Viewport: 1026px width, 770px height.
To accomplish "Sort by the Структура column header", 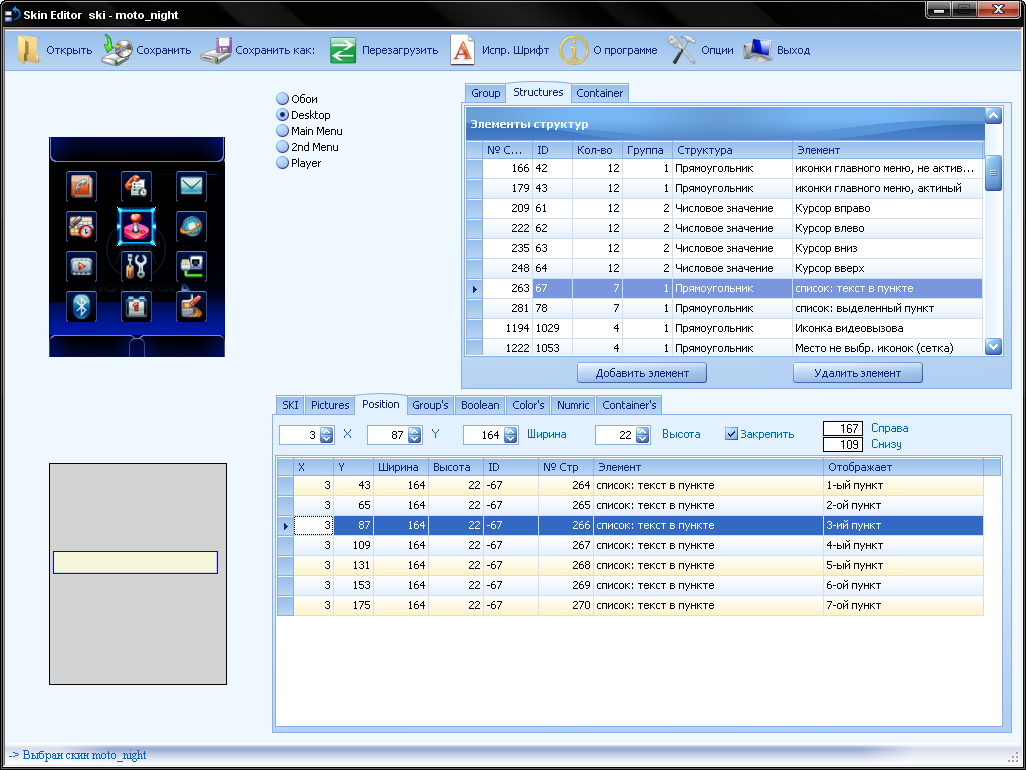I will 732,150.
